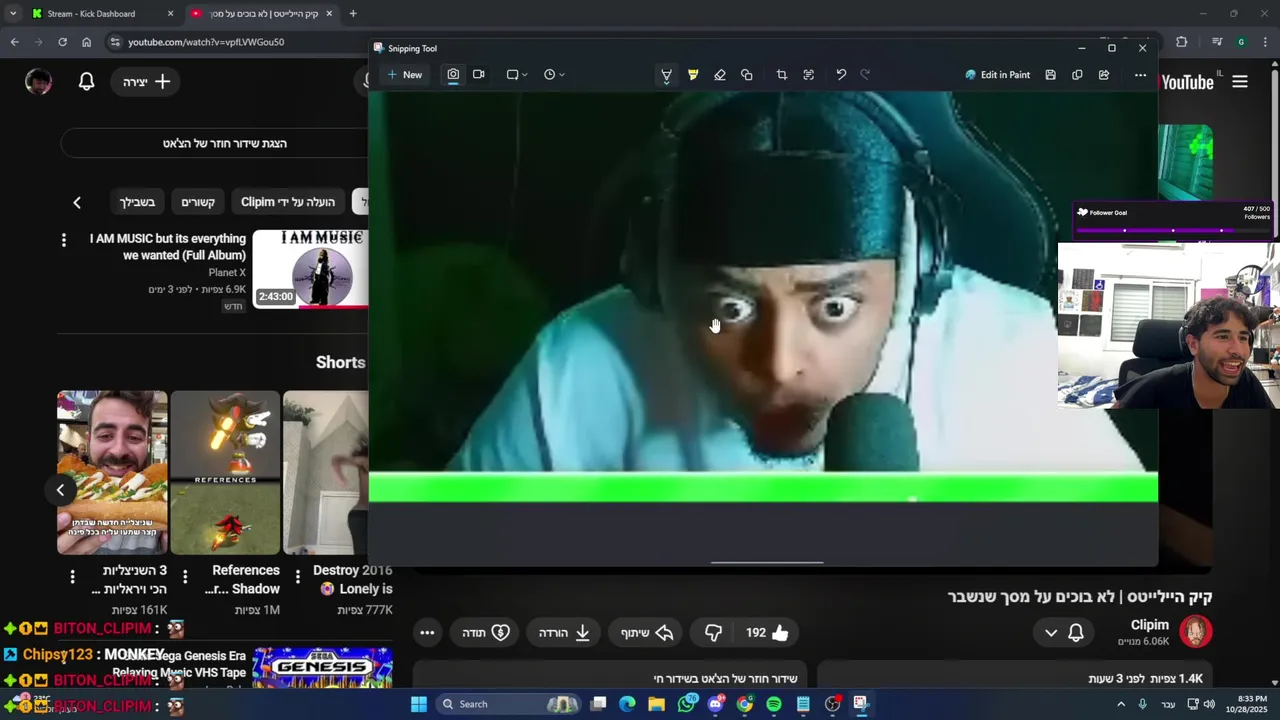Open the sandwich Shorts thumbnail
The image size is (1280, 720).
(x=112, y=472)
